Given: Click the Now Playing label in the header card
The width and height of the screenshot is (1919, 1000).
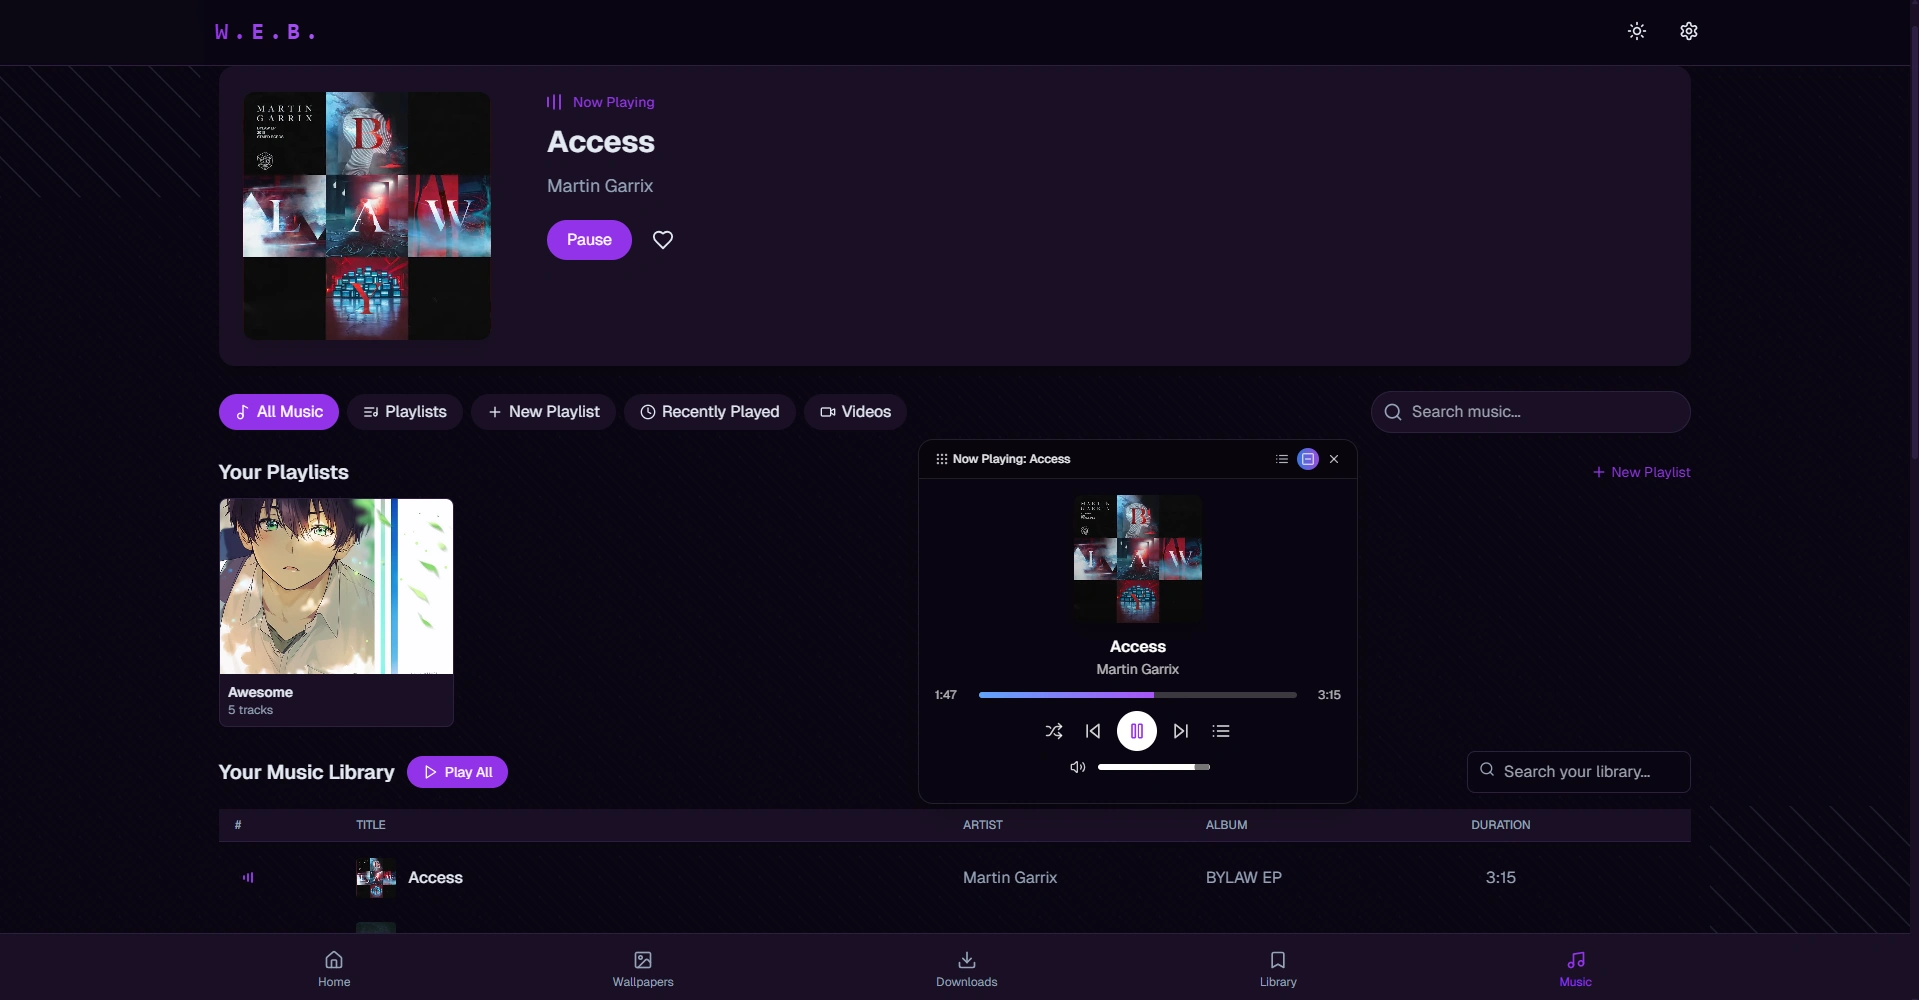Looking at the screenshot, I should [x=613, y=102].
